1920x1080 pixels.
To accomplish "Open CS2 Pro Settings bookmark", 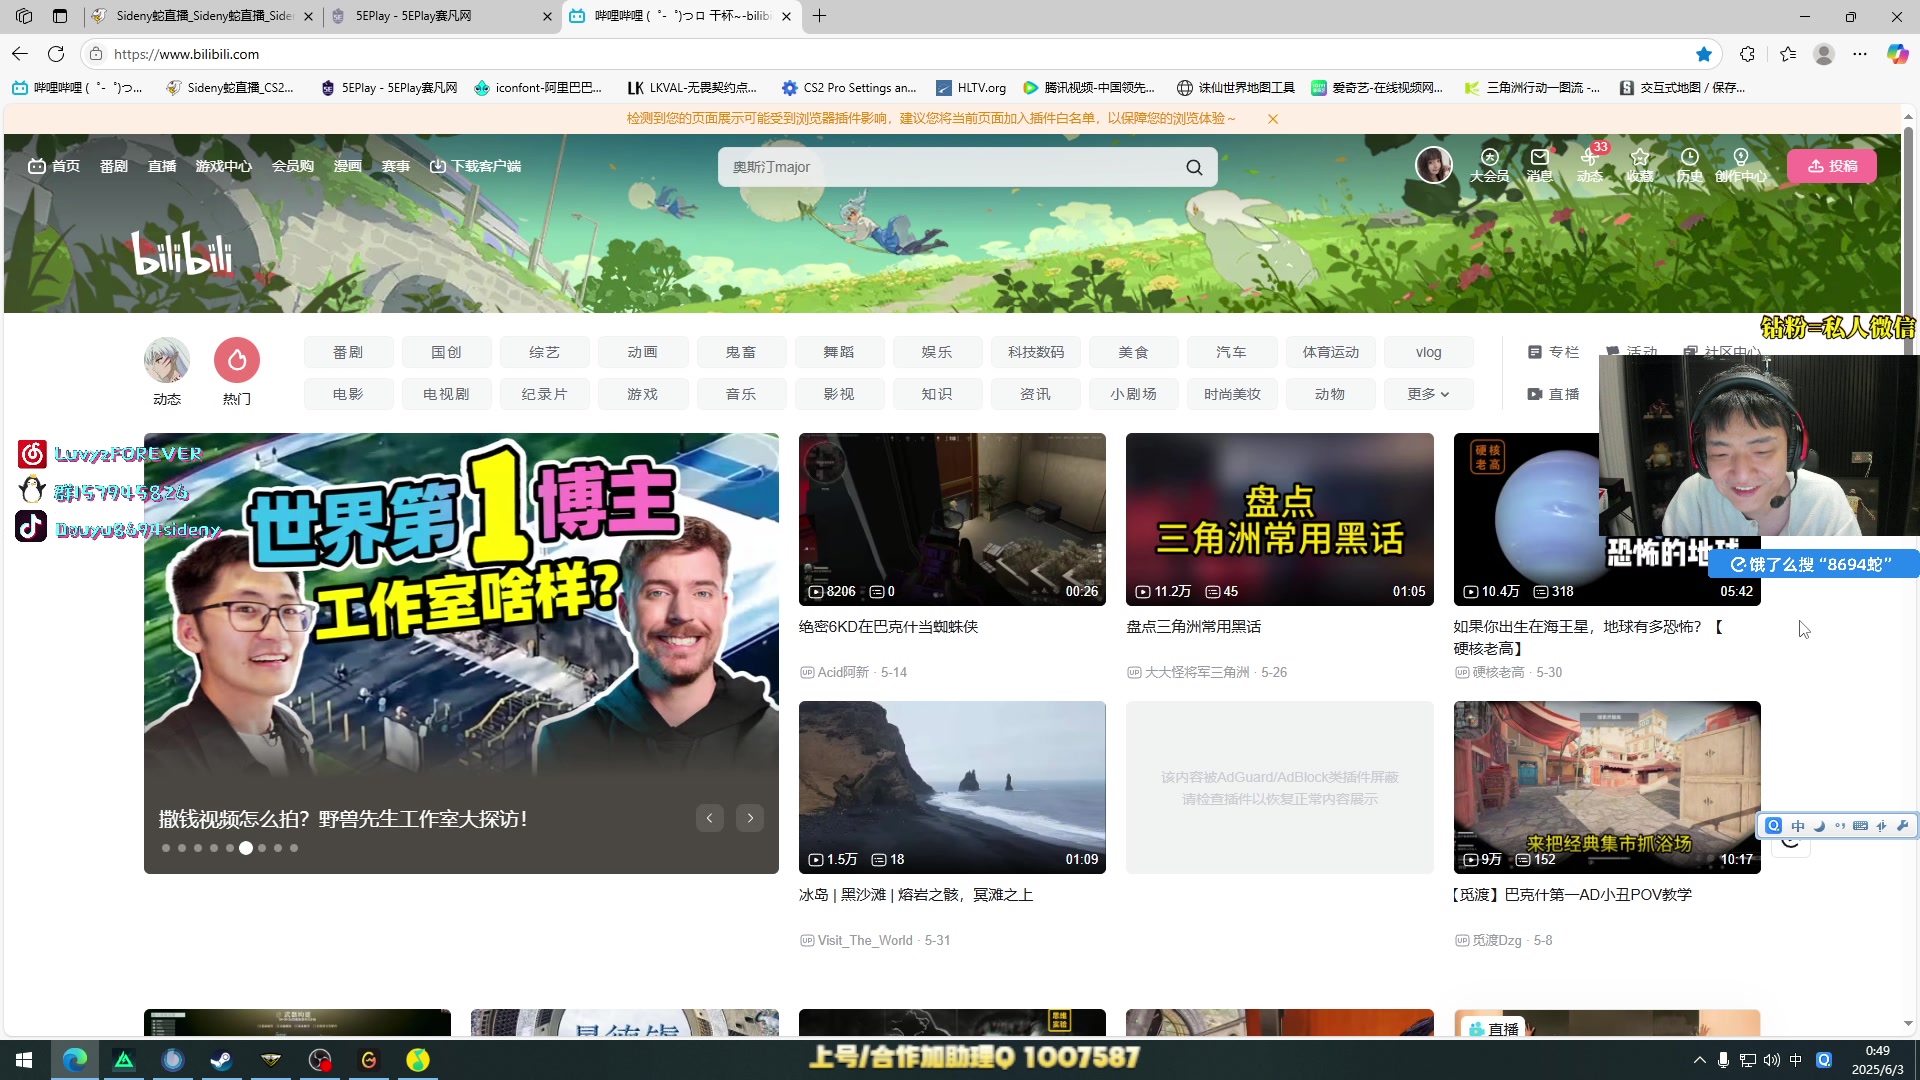I will point(849,88).
